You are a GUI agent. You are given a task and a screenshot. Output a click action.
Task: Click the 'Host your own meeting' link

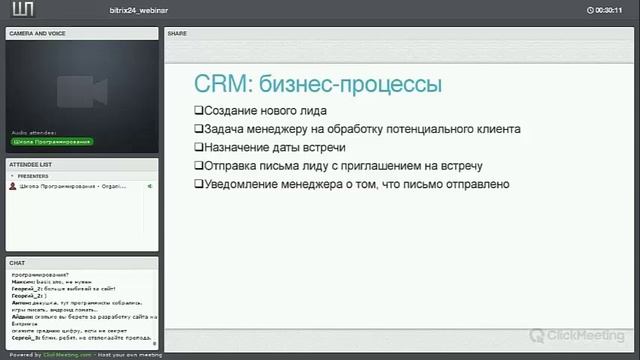click(x=130, y=355)
